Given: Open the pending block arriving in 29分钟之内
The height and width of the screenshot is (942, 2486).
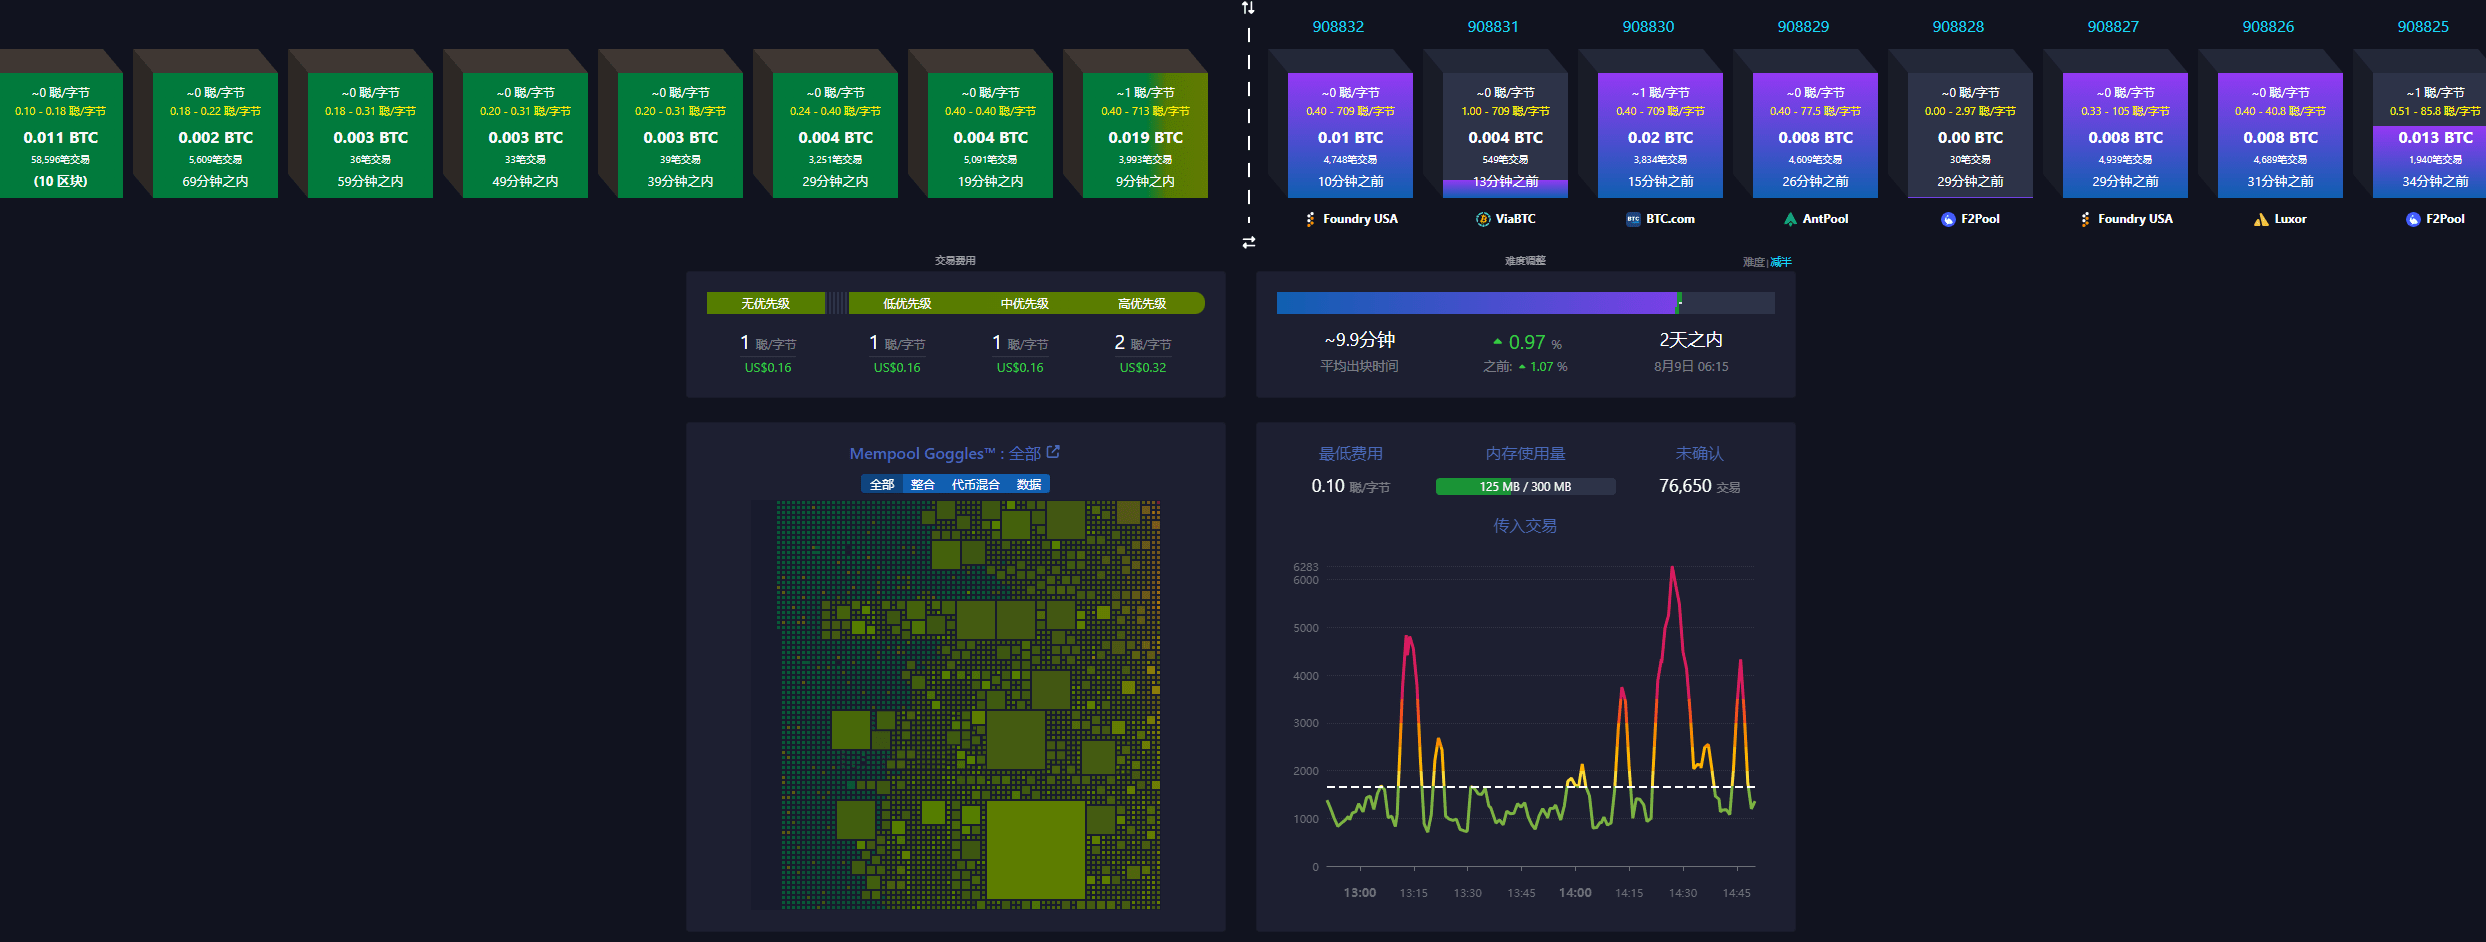Looking at the screenshot, I should [x=835, y=135].
